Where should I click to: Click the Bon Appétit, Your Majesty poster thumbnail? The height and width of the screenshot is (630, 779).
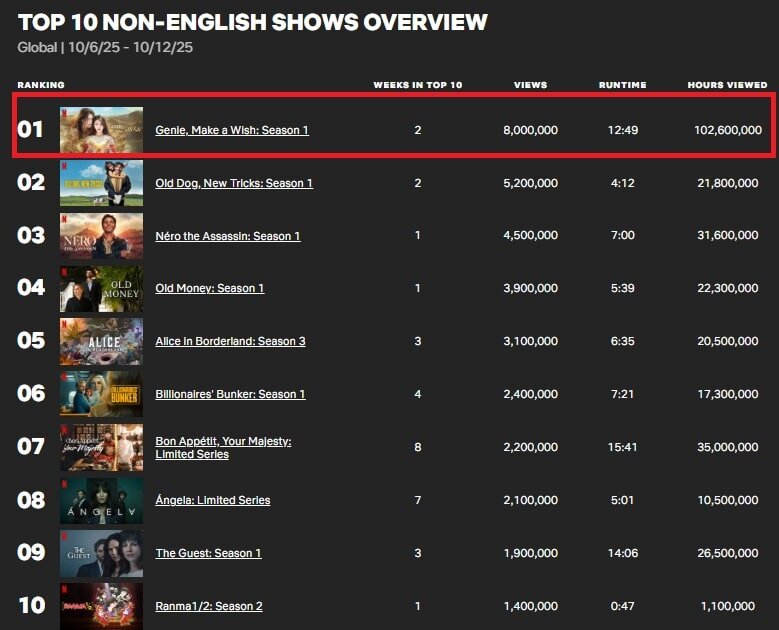(x=101, y=448)
